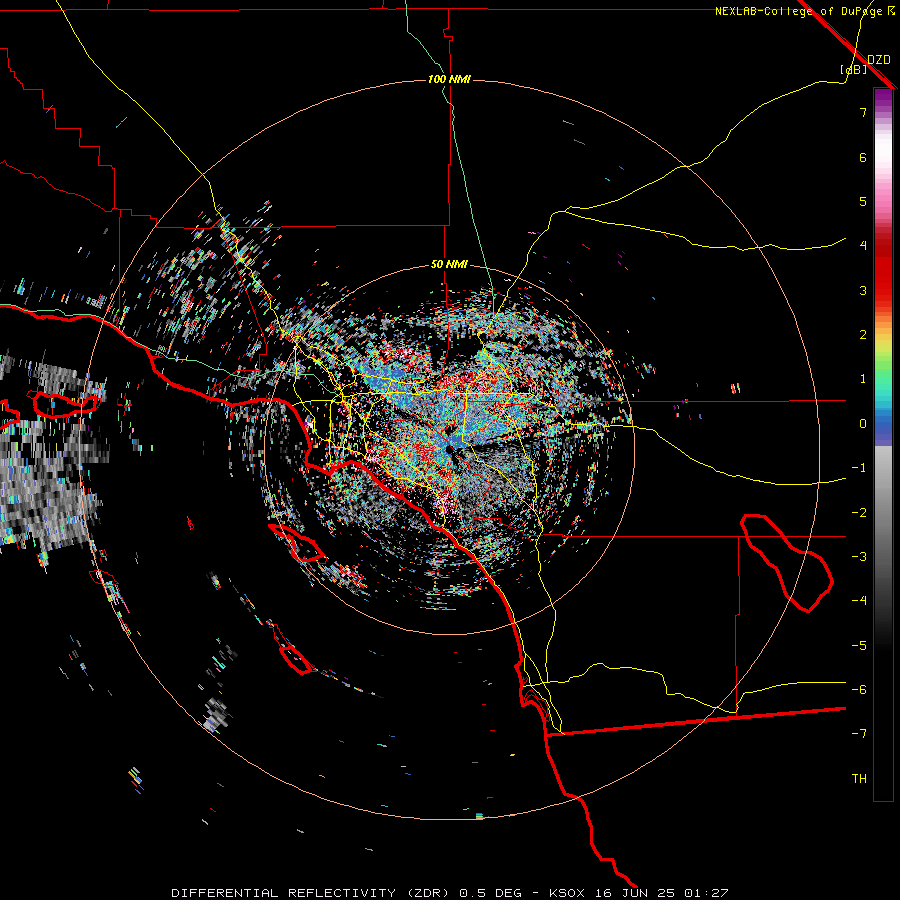Image resolution: width=900 pixels, height=900 pixels.
Task: Click the 3 value on the color scale
Action: [x=863, y=290]
